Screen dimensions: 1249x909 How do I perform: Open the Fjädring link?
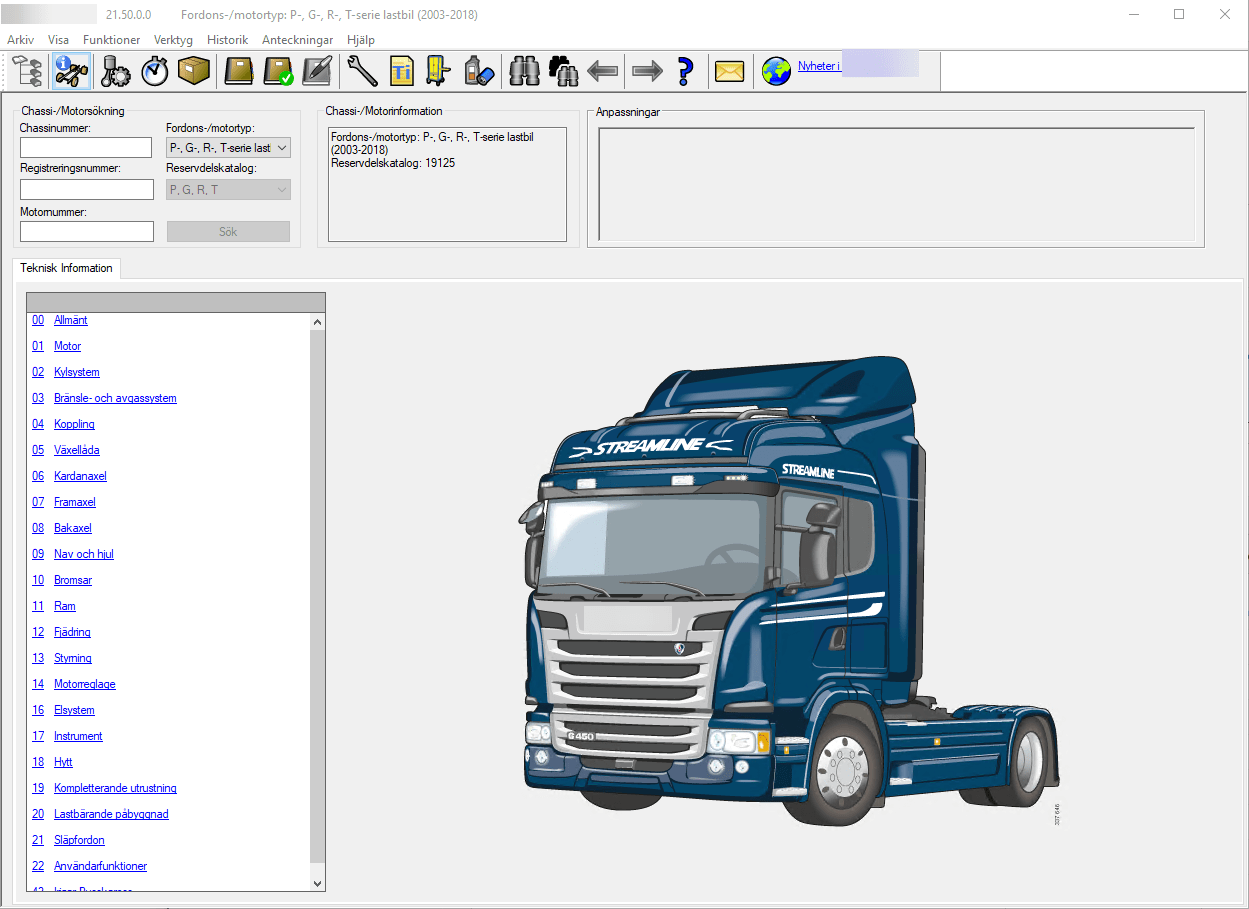click(x=73, y=632)
